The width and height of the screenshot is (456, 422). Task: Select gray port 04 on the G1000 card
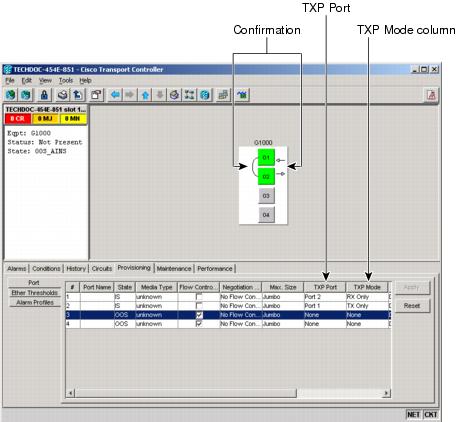click(266, 215)
